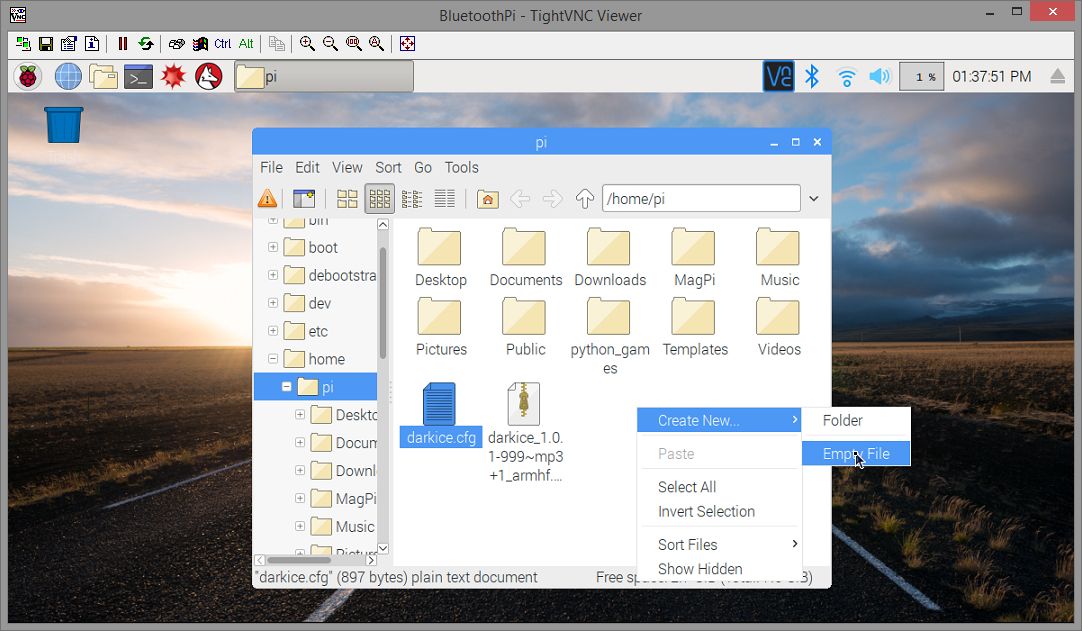Viewport: 1082px width, 631px height.
Task: Open the Sort Files submenu
Action: [x=718, y=545]
